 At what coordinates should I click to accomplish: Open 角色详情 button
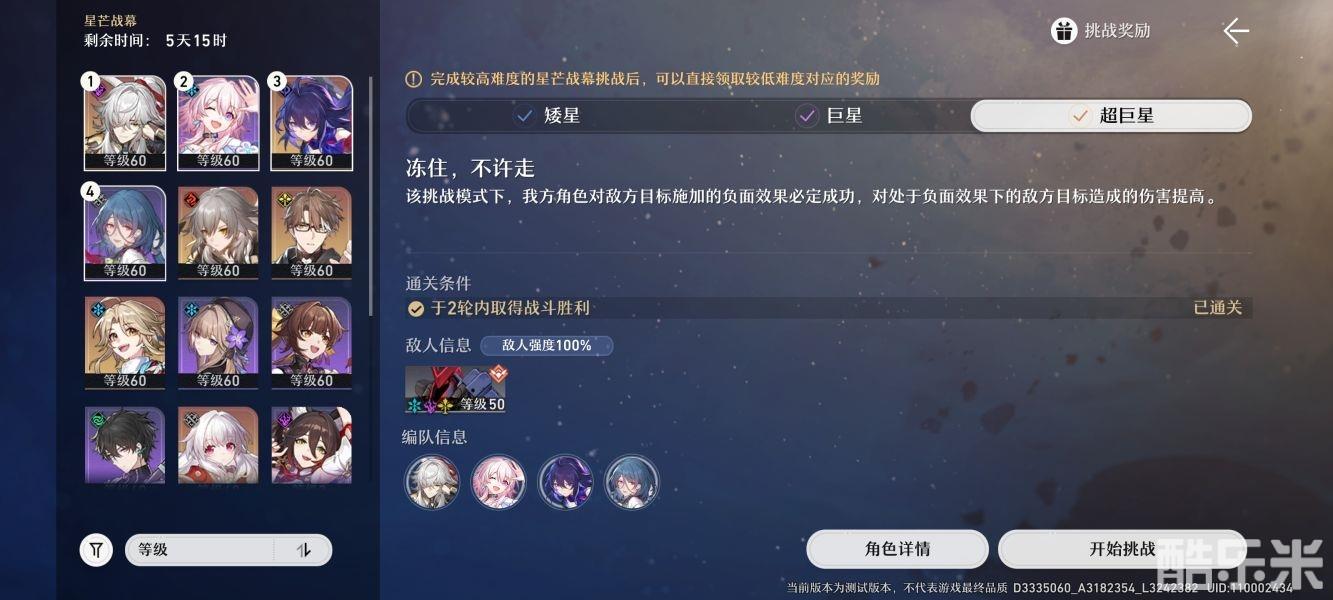coord(897,549)
